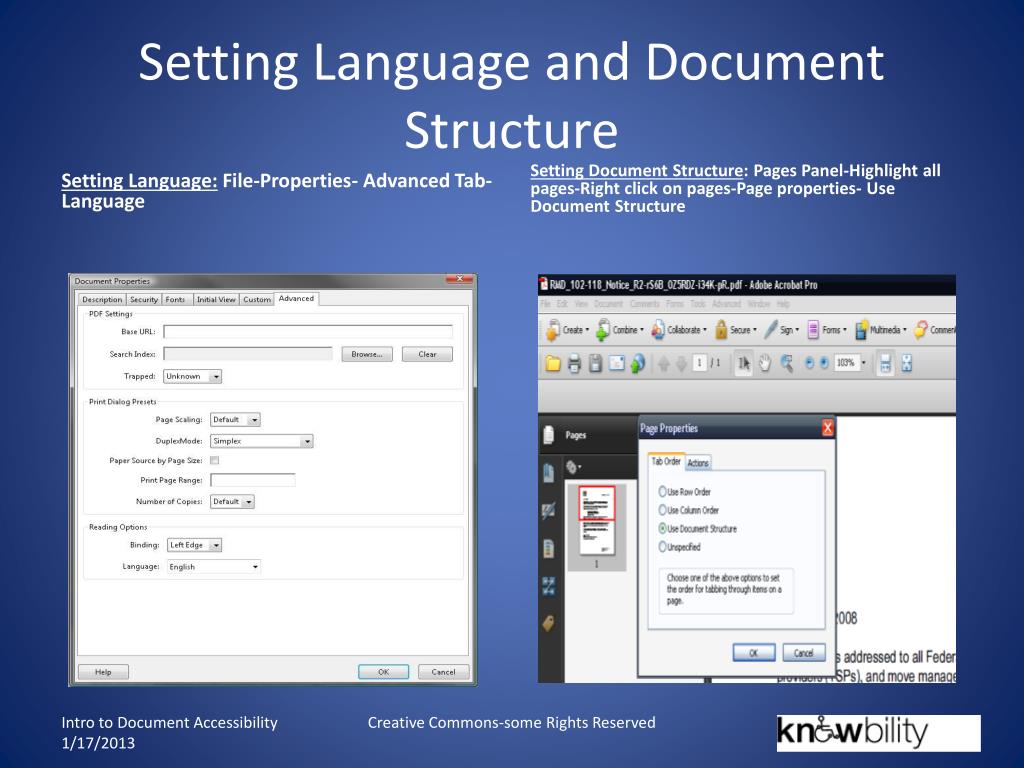Open the Binding dropdown showing Left Edge
The width and height of the screenshot is (1024, 768).
click(195, 545)
